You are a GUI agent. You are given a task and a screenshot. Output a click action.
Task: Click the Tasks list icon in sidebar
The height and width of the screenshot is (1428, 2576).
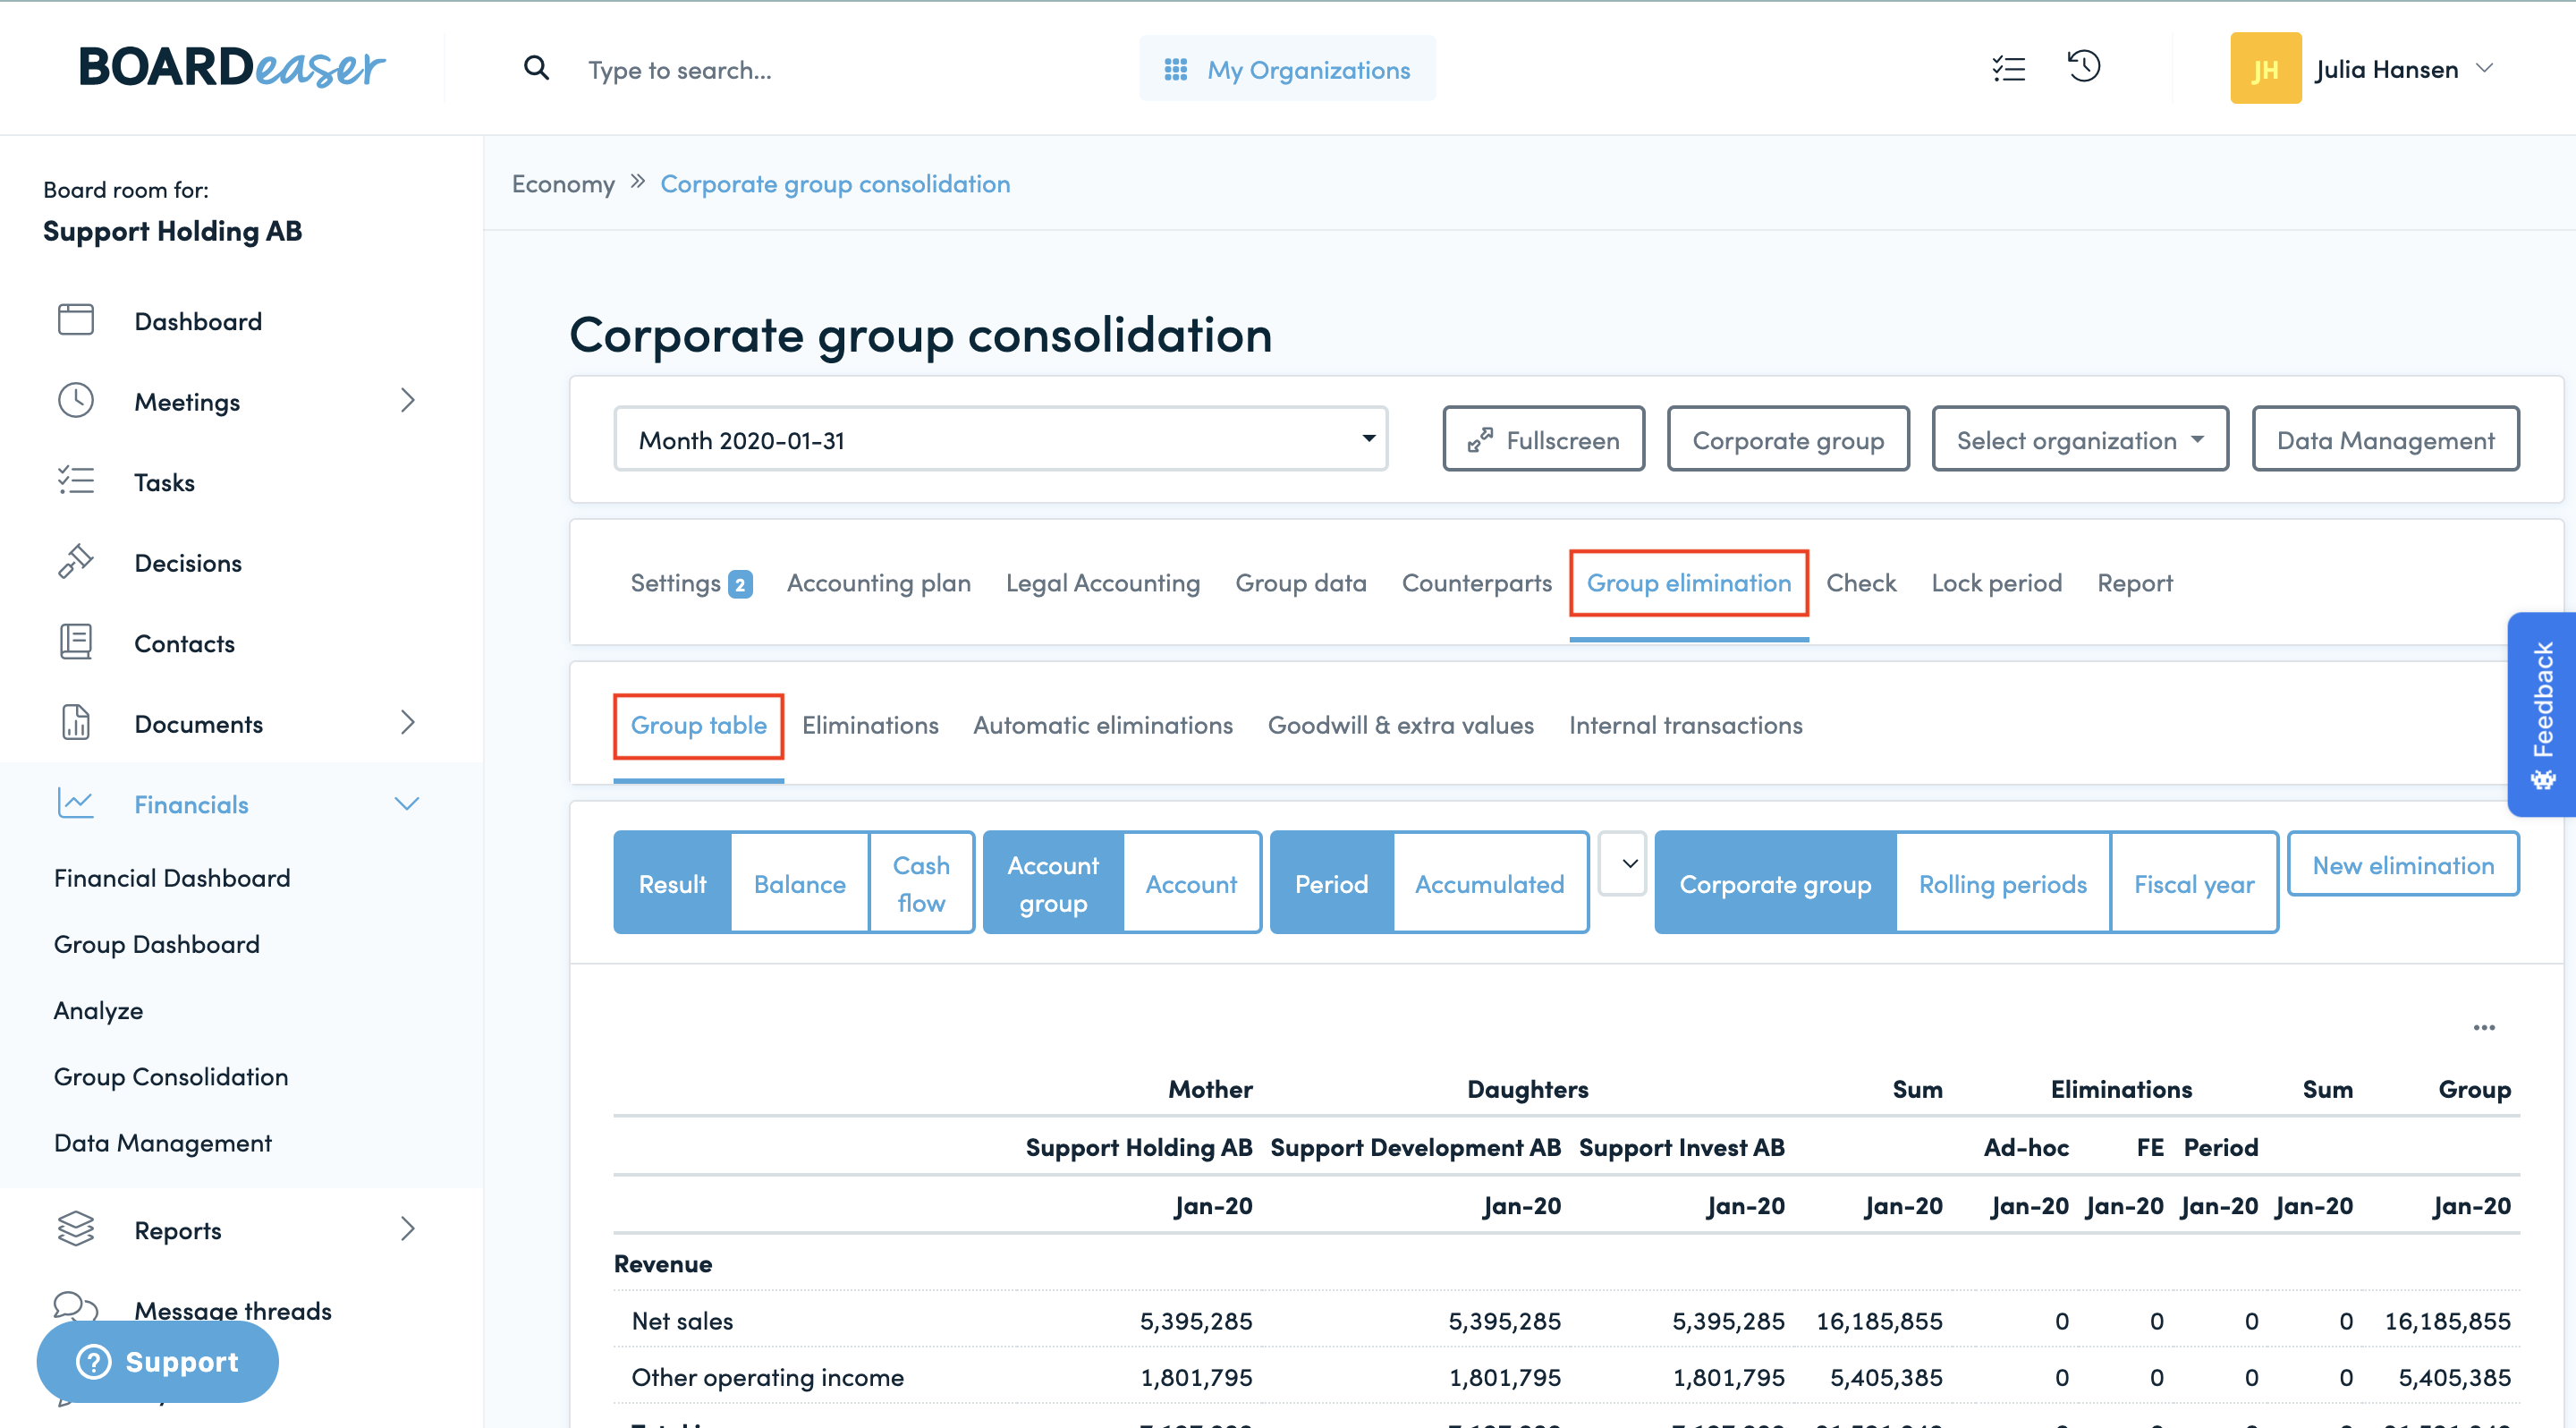point(76,481)
